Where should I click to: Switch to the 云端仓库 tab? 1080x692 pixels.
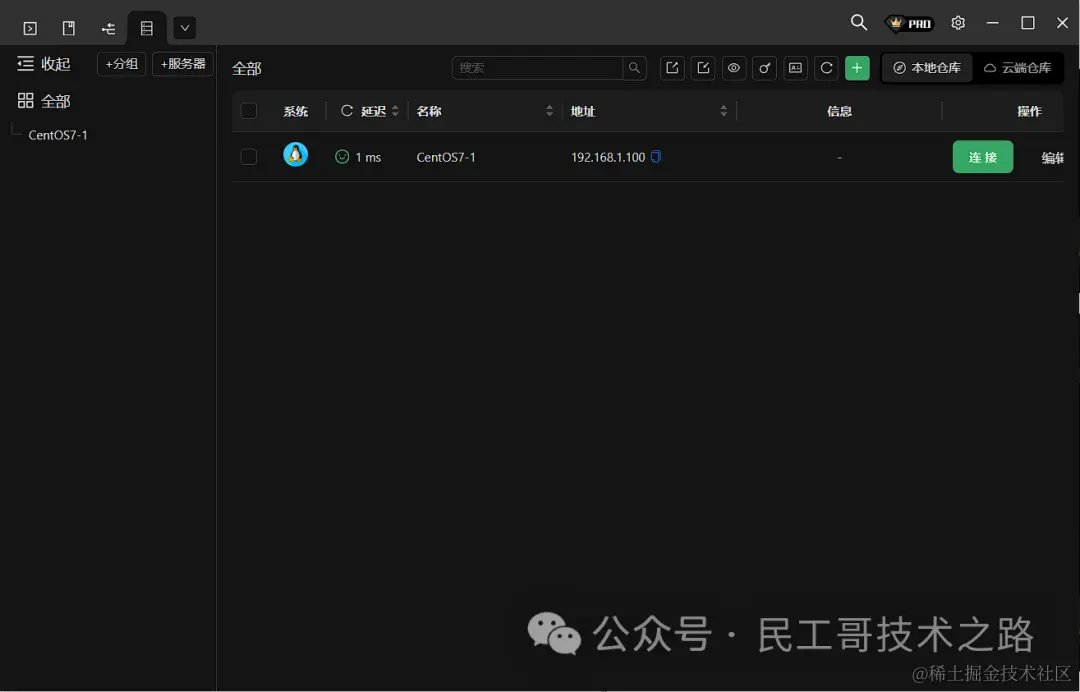(x=1019, y=68)
